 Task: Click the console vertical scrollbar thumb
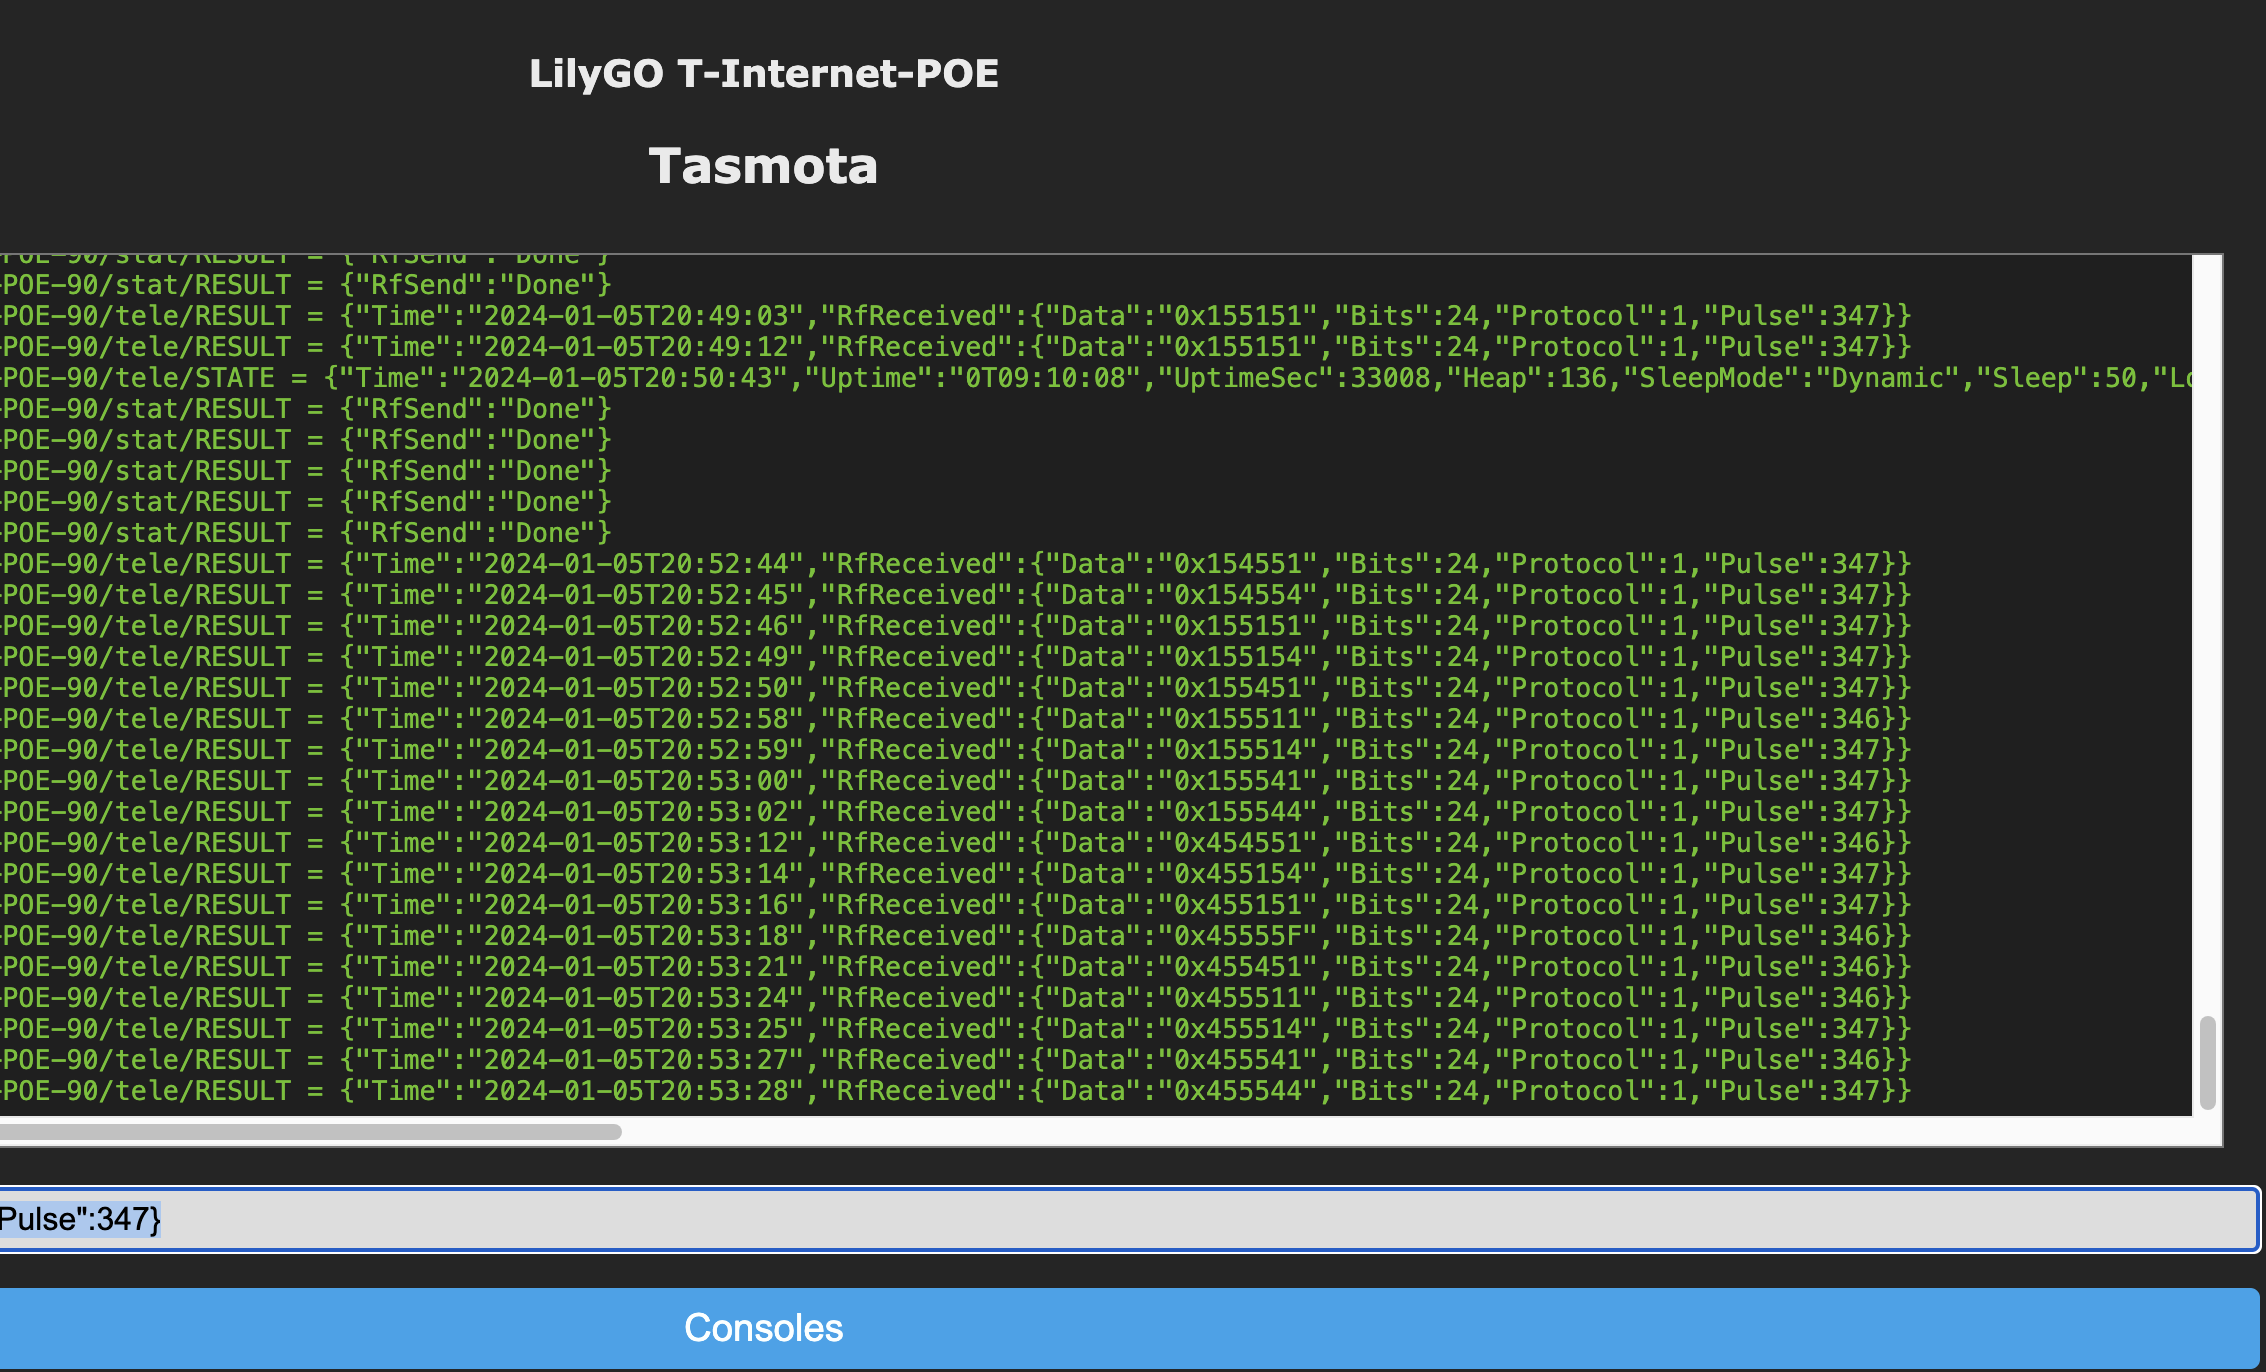click(x=2208, y=1062)
